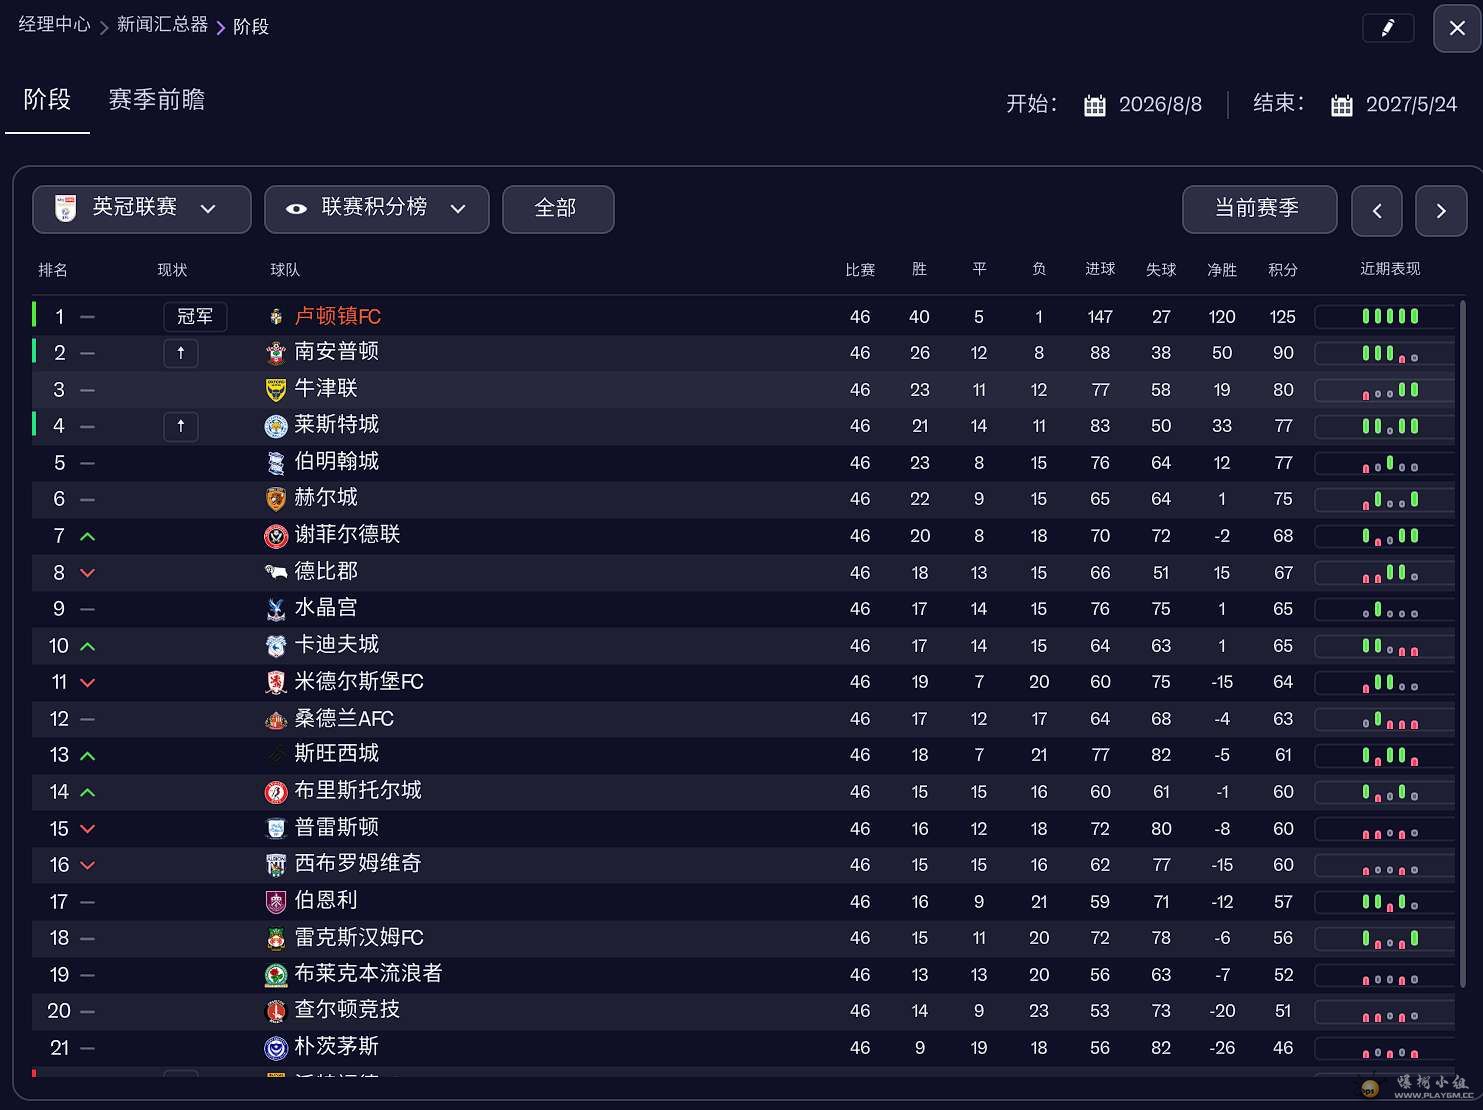This screenshot has width=1483, height=1110.
Task: Click the 布莱克本流浪者 club badge
Action: coord(276,975)
